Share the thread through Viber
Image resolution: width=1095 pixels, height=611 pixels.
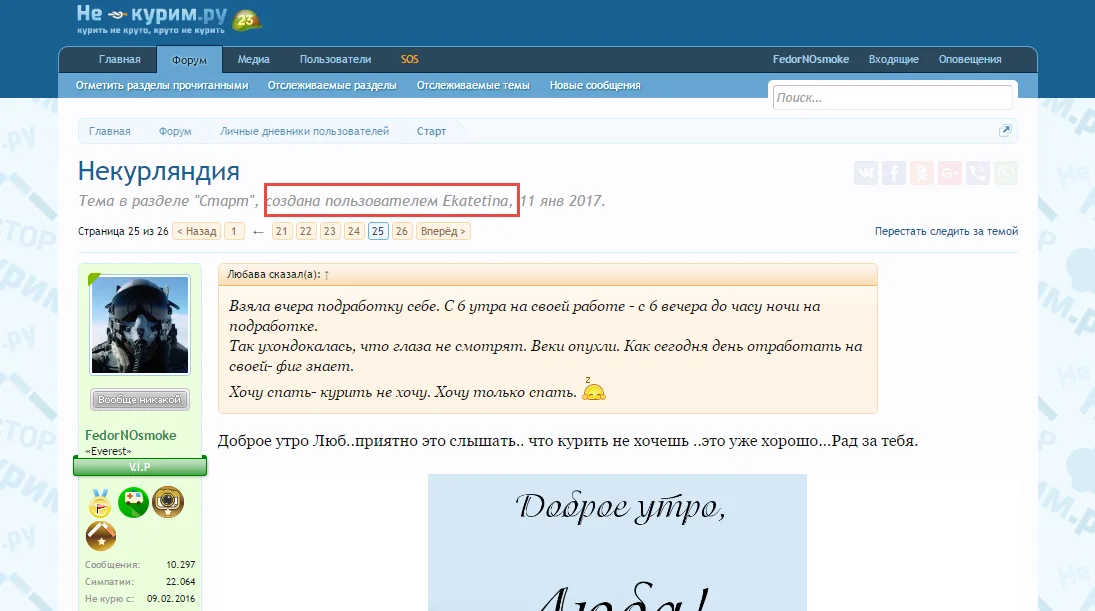(x=978, y=173)
